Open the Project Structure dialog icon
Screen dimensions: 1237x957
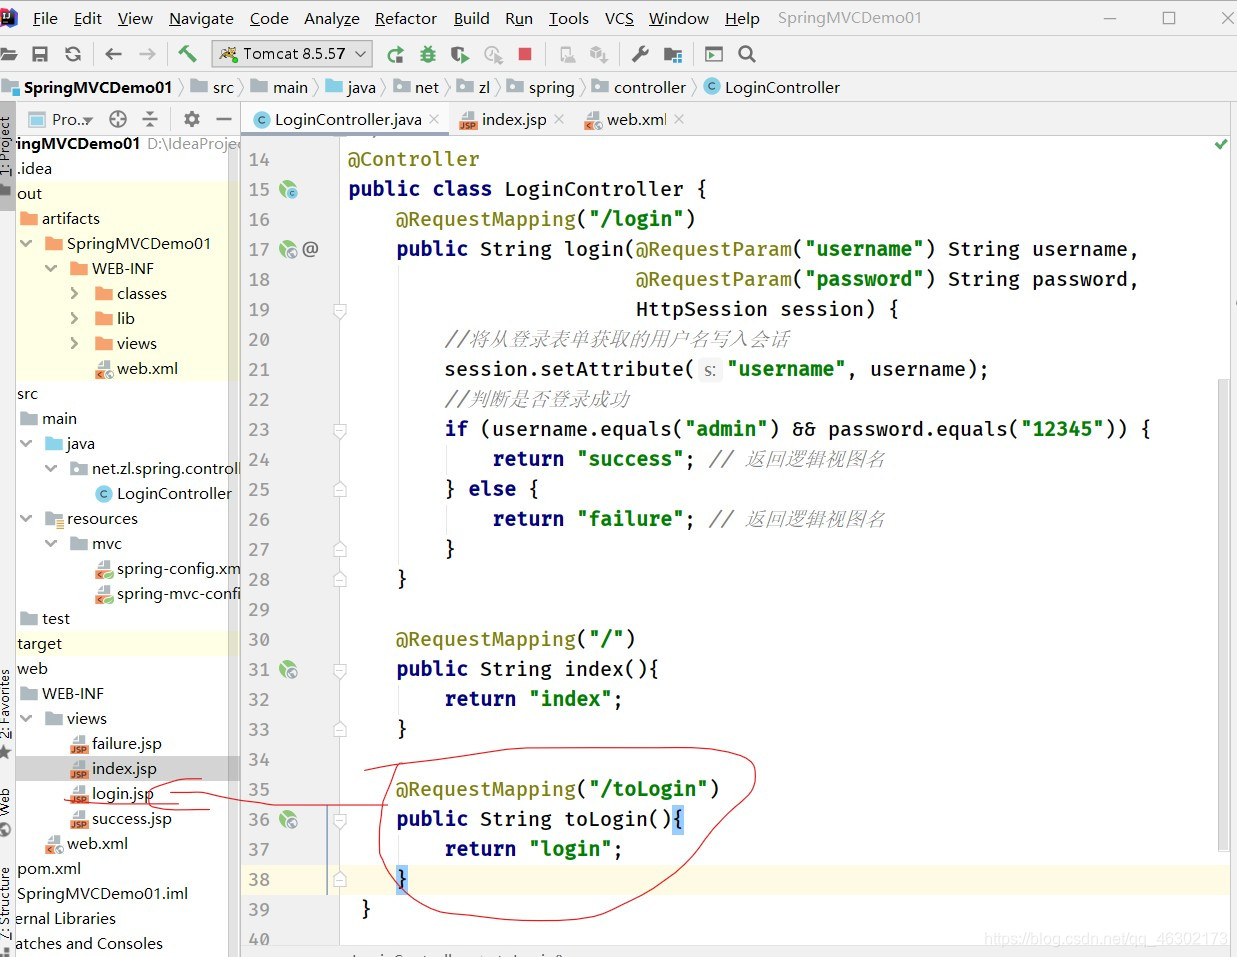coord(673,54)
